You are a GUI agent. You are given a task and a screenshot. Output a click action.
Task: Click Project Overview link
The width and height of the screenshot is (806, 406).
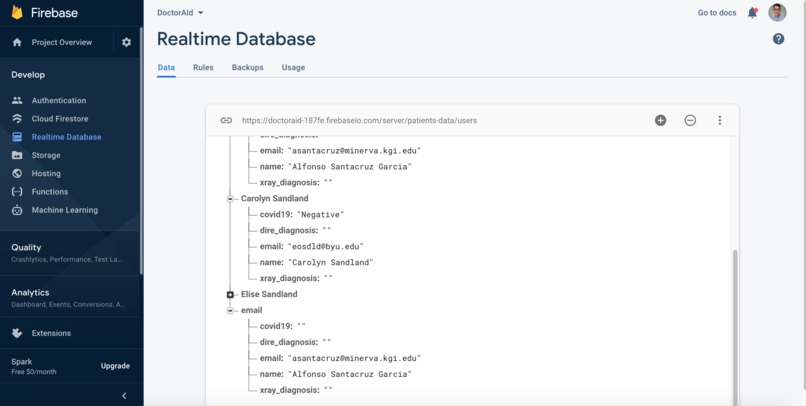point(62,42)
